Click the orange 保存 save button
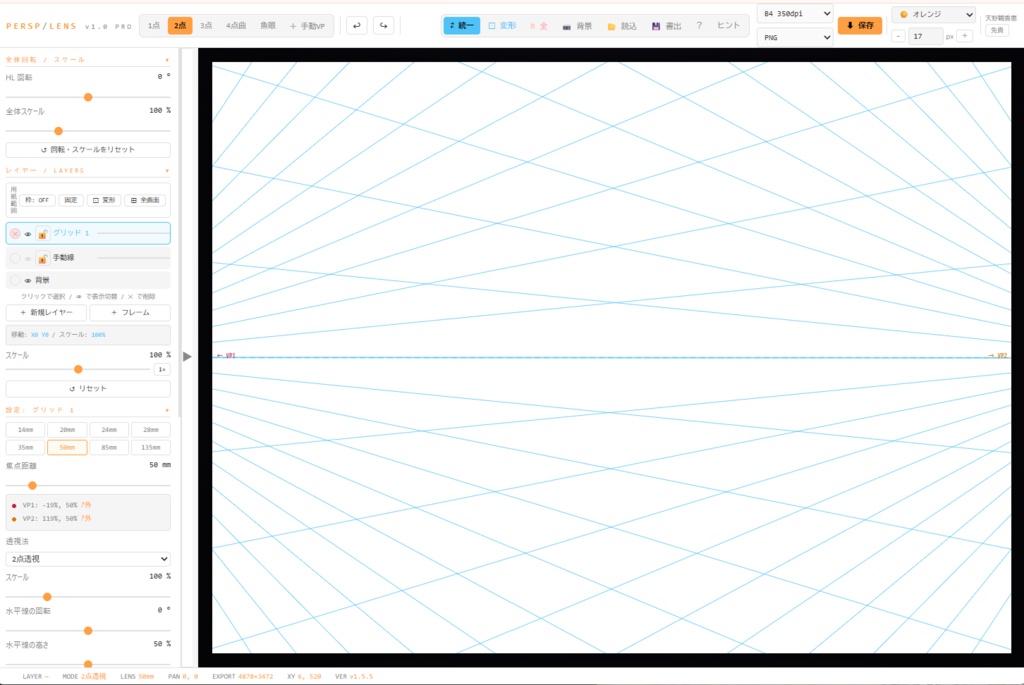The height and width of the screenshot is (685, 1024). click(860, 25)
